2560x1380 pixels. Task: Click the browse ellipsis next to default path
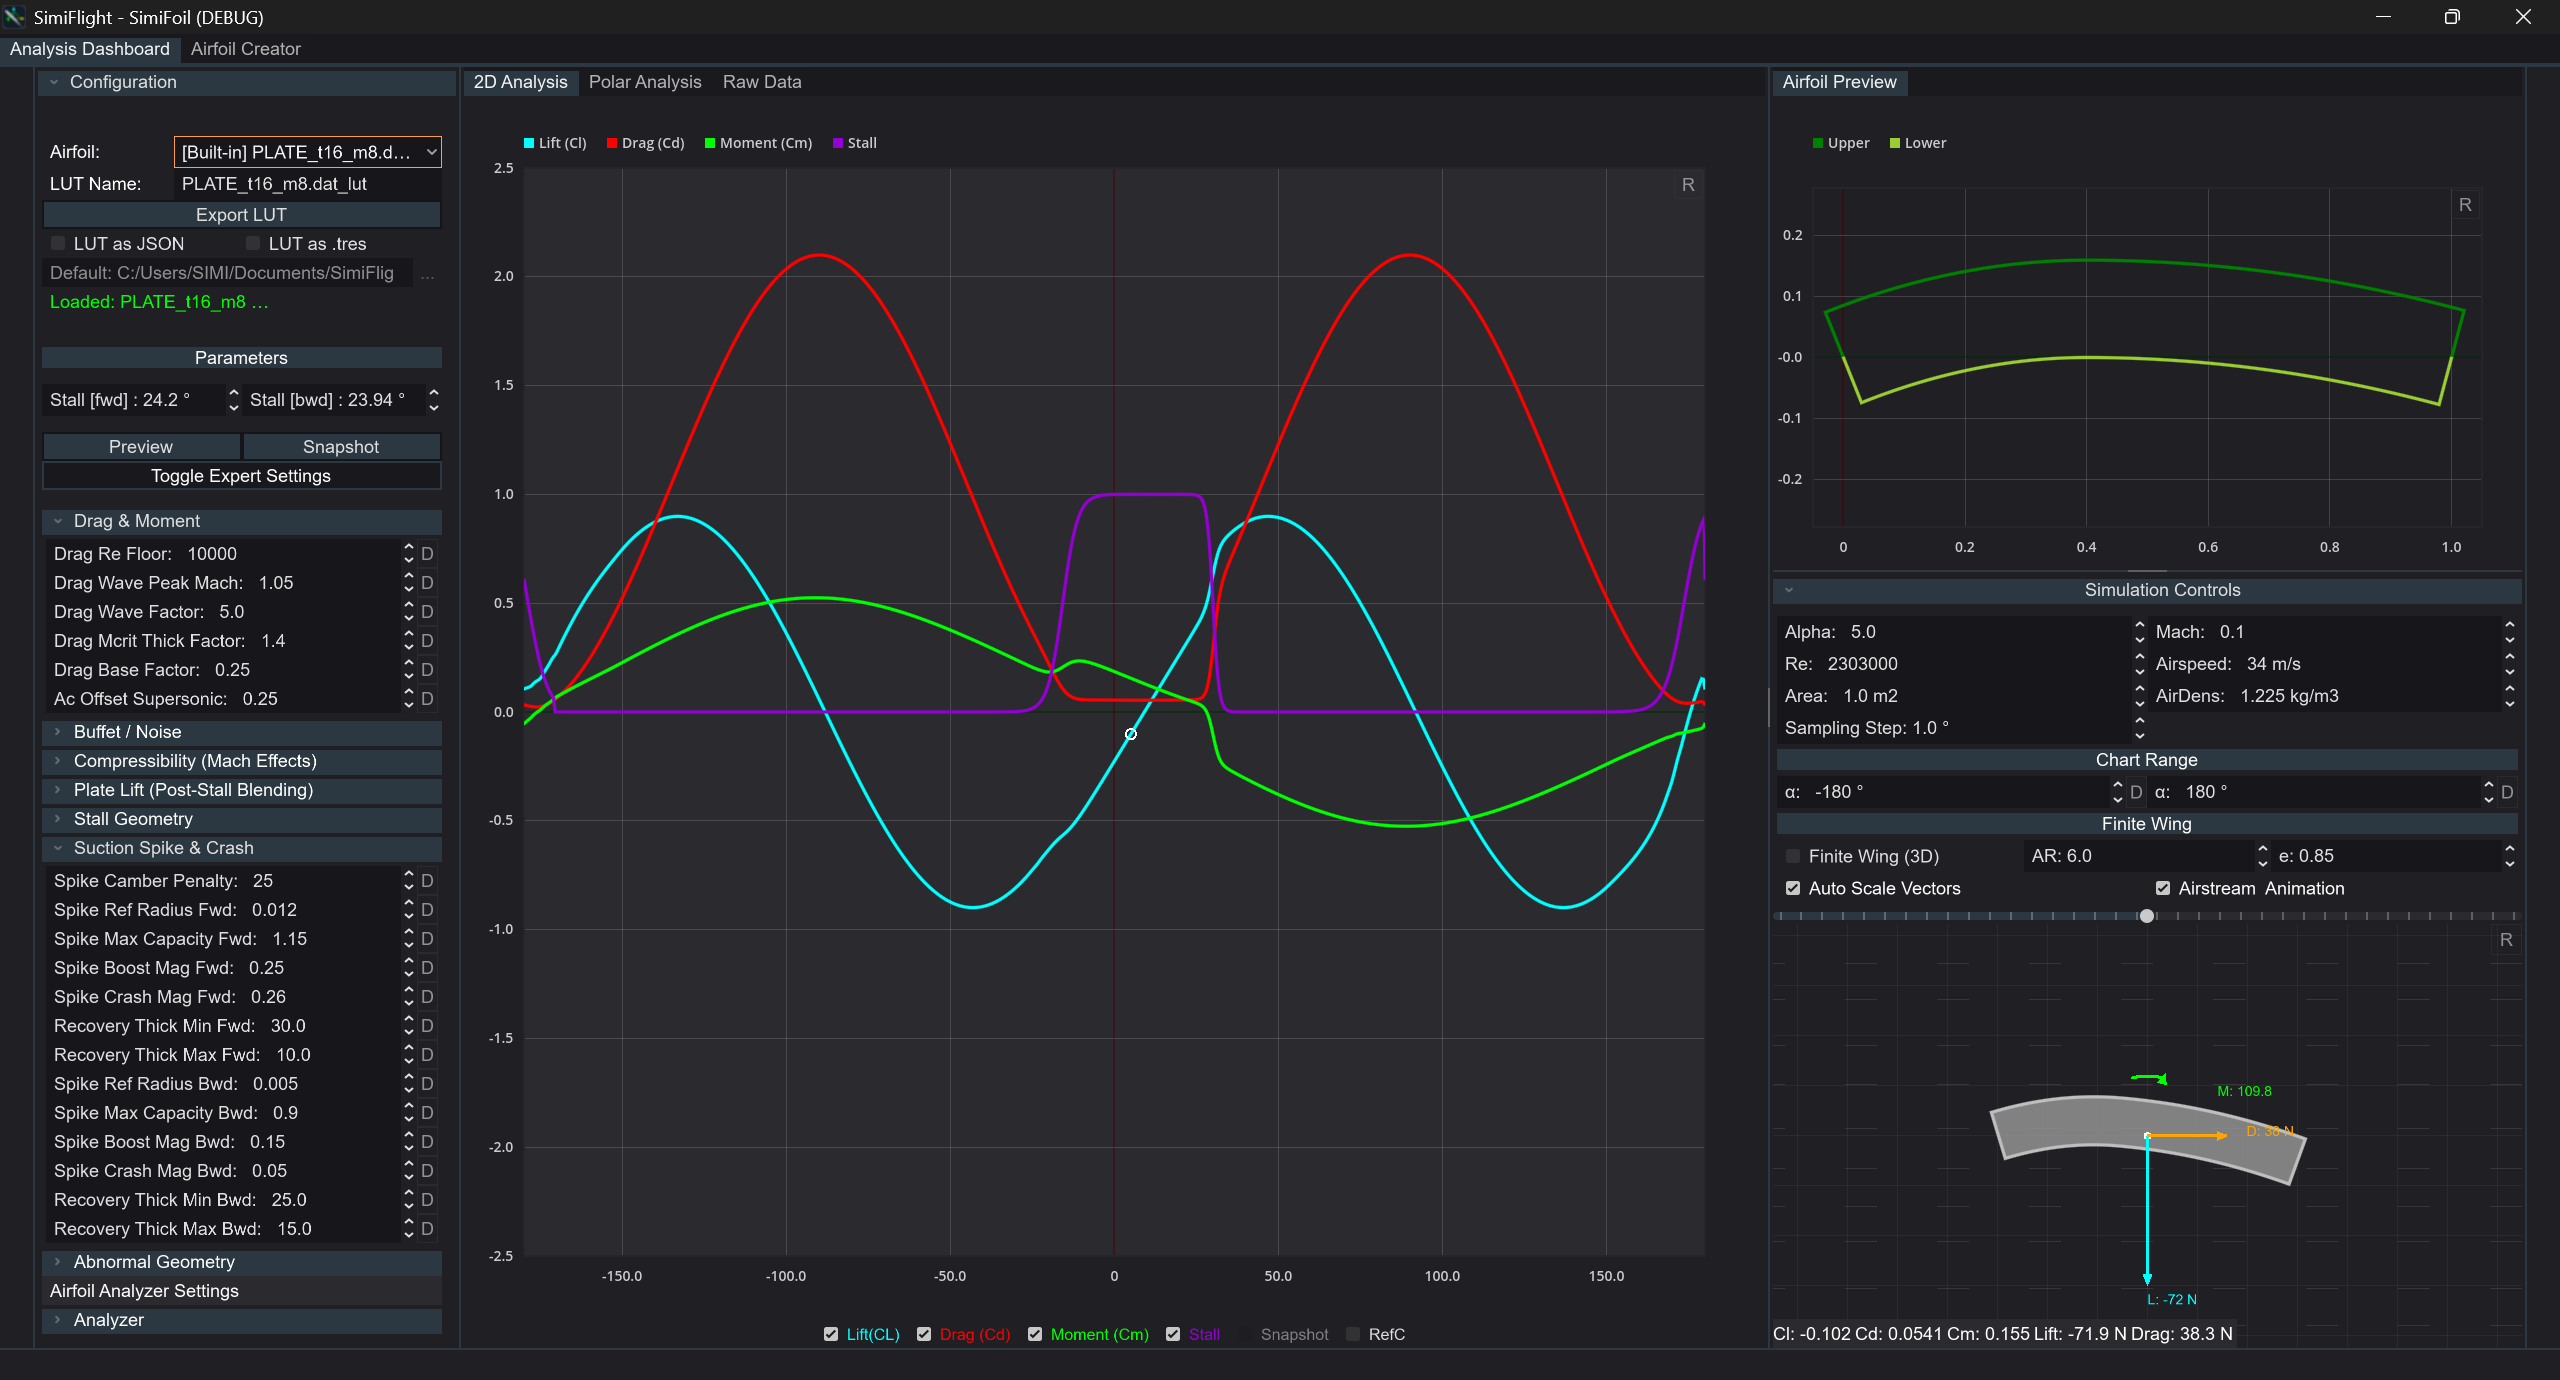[x=428, y=274]
